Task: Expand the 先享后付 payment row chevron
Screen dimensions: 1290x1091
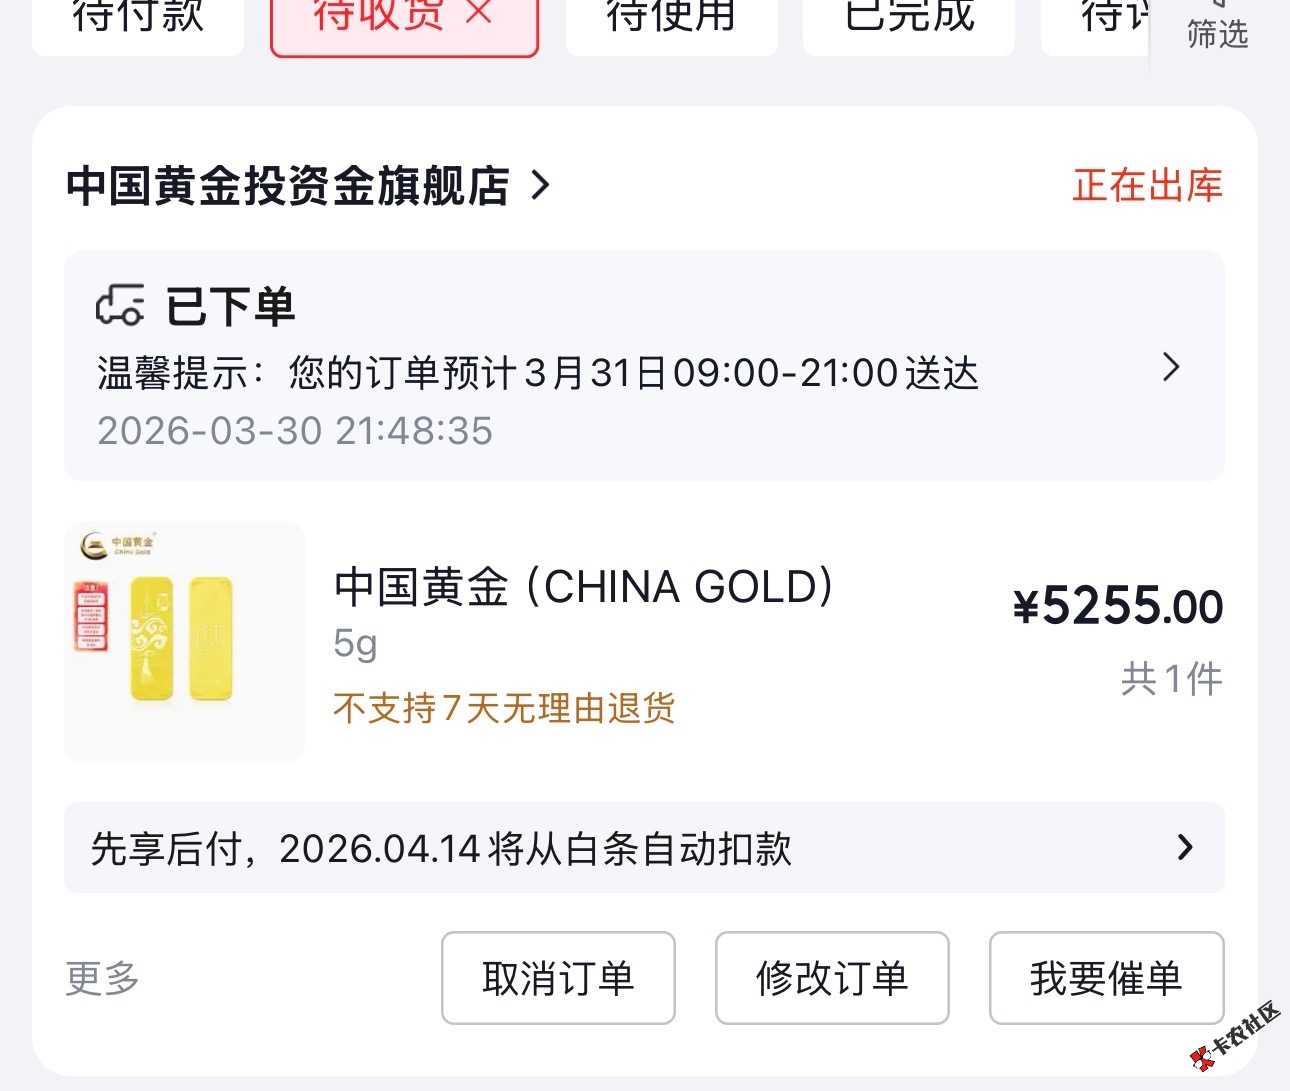Action: [x=1185, y=848]
